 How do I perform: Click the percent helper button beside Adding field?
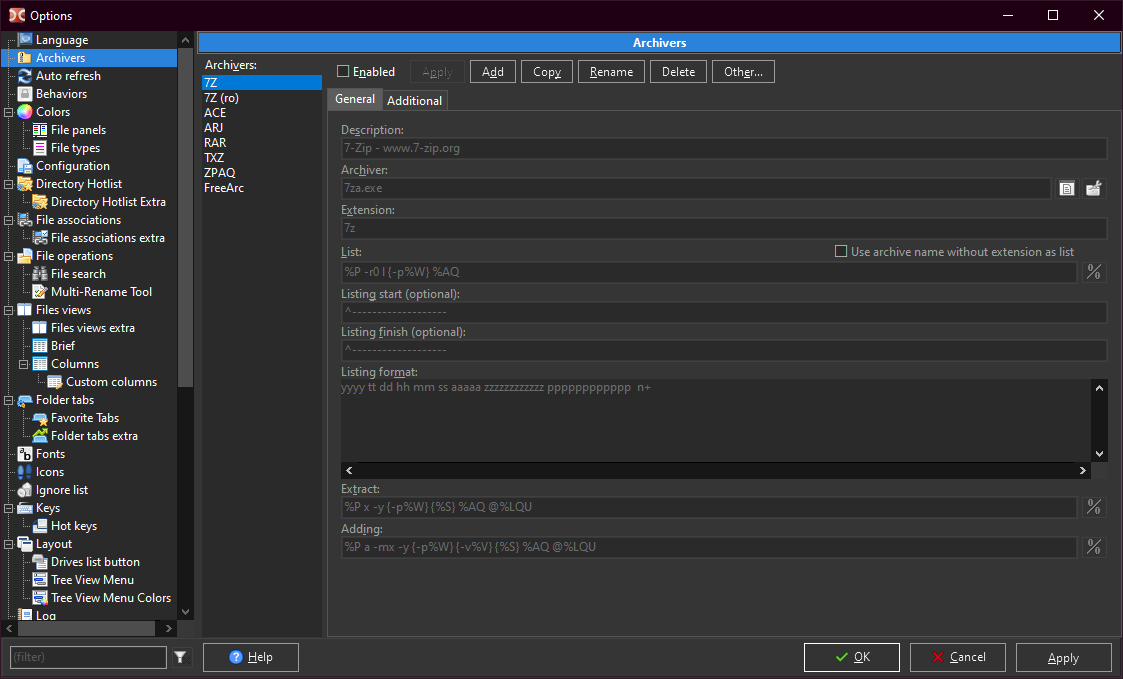coord(1094,547)
